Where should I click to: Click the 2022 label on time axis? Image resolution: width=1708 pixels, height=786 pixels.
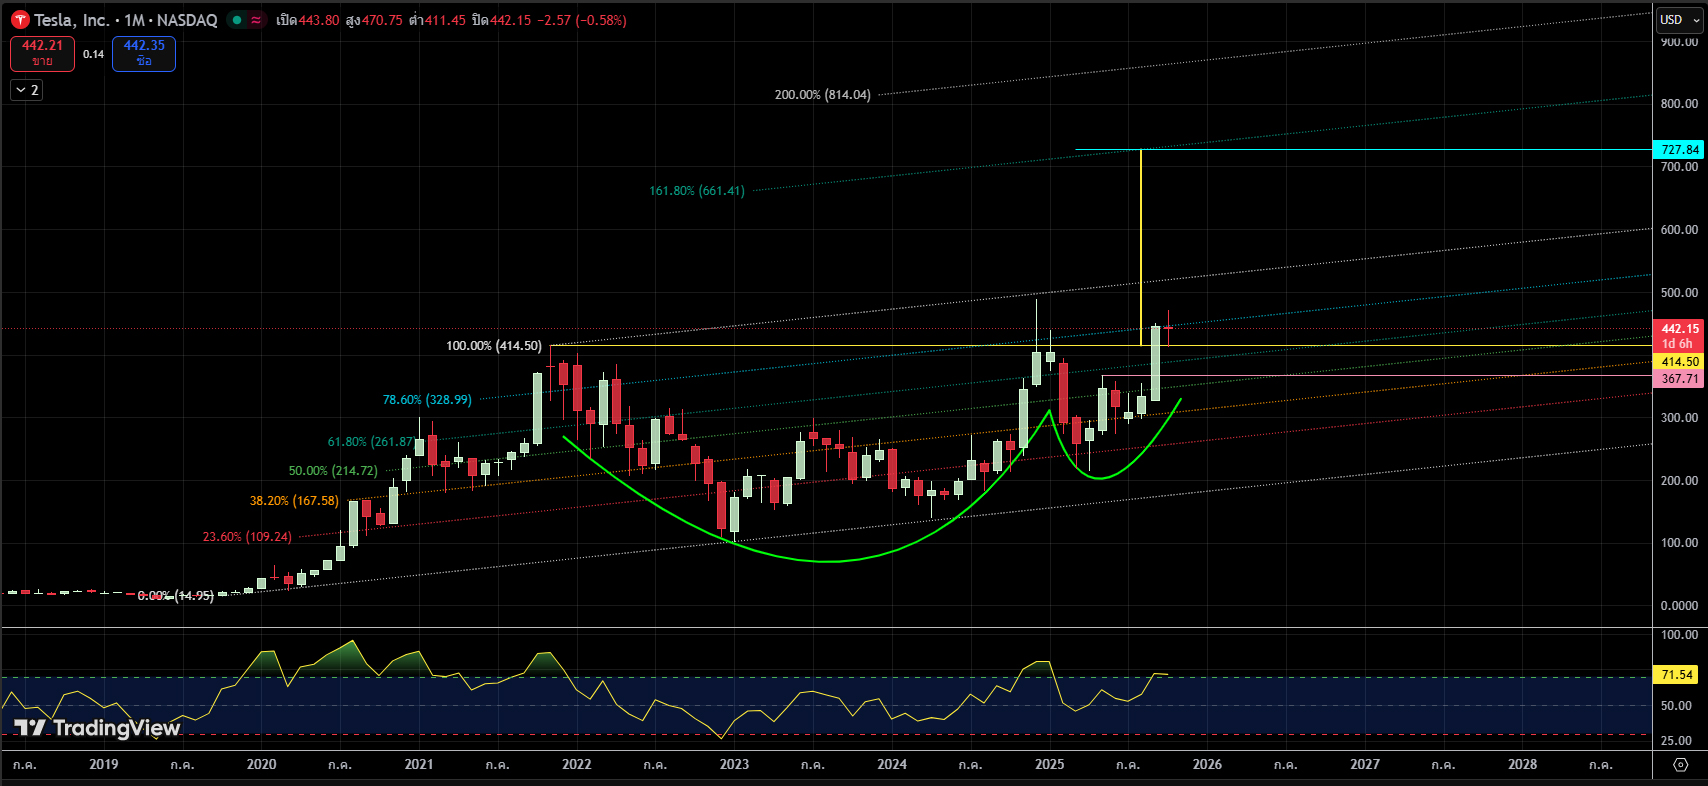pos(577,764)
